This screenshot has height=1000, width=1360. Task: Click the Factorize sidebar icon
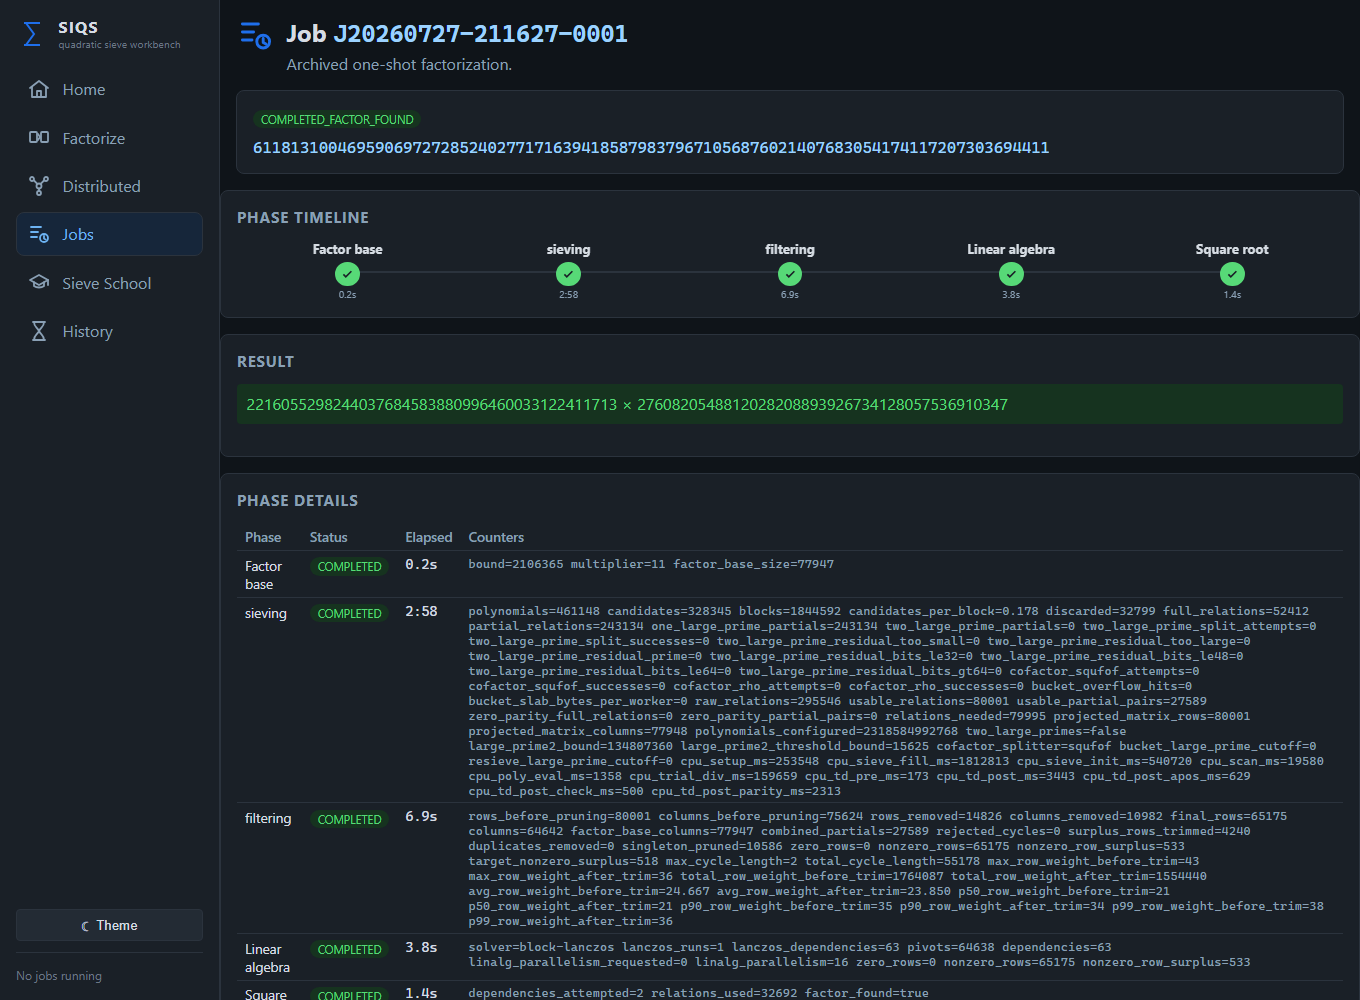coord(39,138)
